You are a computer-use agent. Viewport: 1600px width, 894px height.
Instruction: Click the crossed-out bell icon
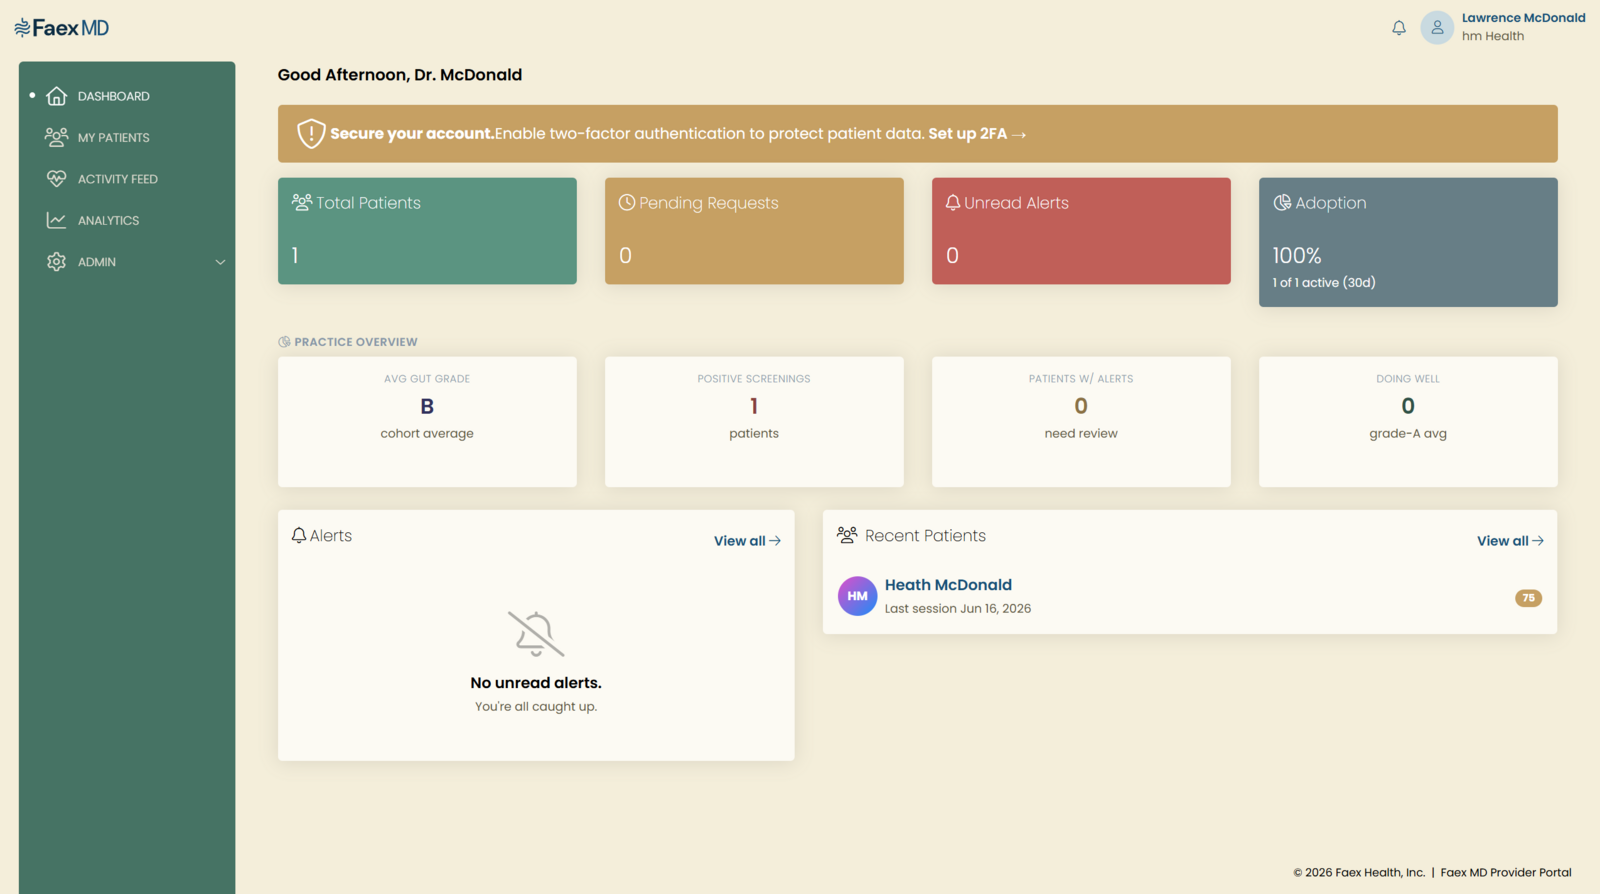(536, 634)
